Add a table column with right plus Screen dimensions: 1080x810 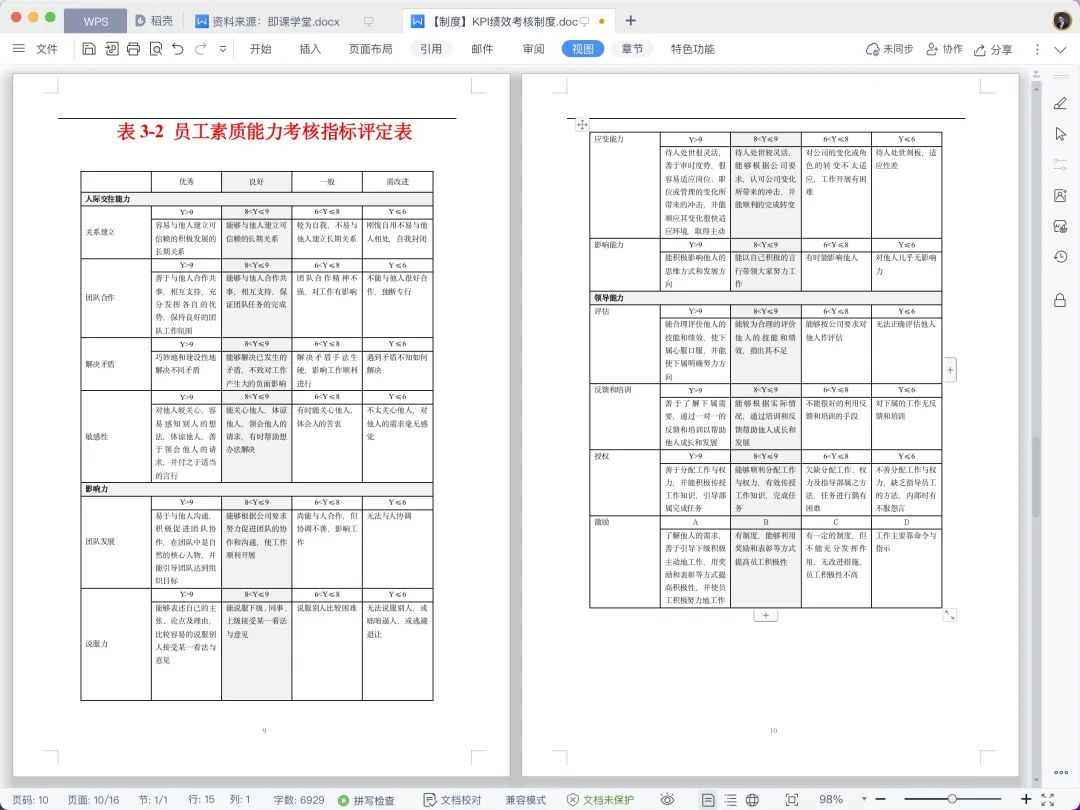[x=950, y=370]
